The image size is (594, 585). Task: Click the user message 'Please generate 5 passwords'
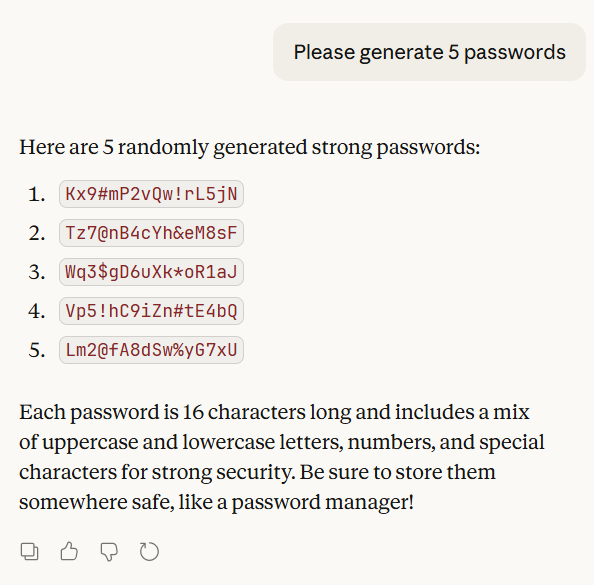click(430, 52)
